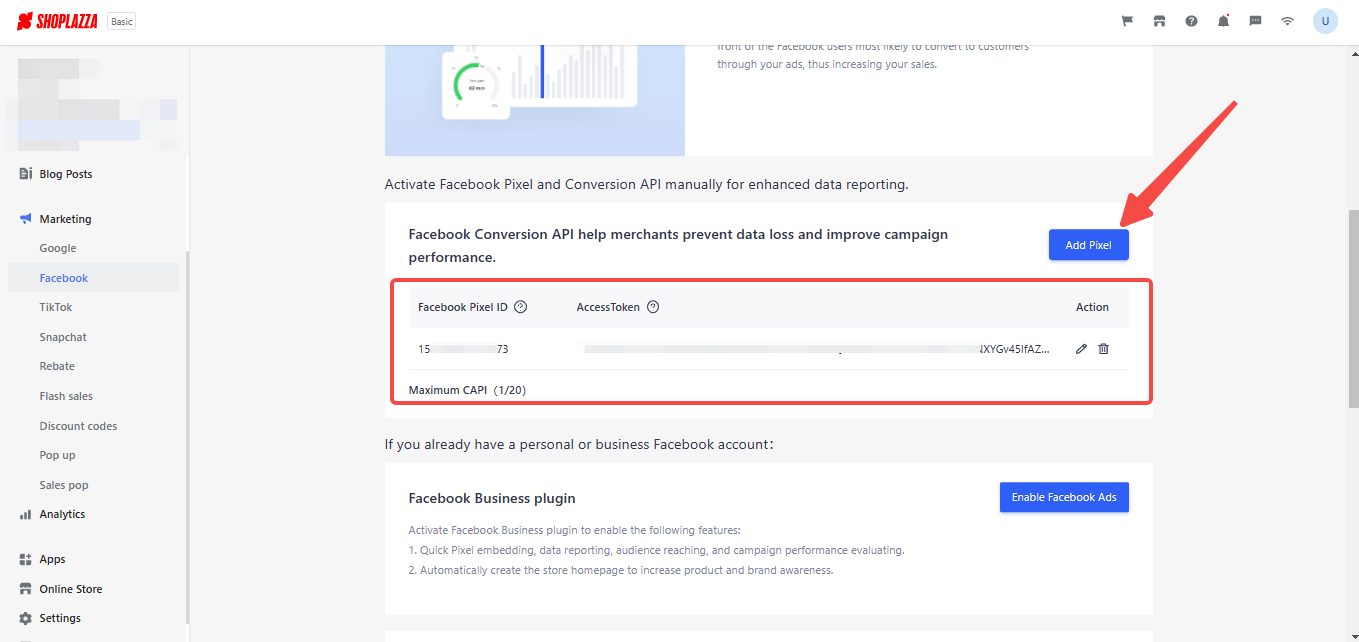Screen dimensions: 1359x642
Task: Click the page's vertical scrollbar
Action: pyautogui.click(x=1353, y=300)
